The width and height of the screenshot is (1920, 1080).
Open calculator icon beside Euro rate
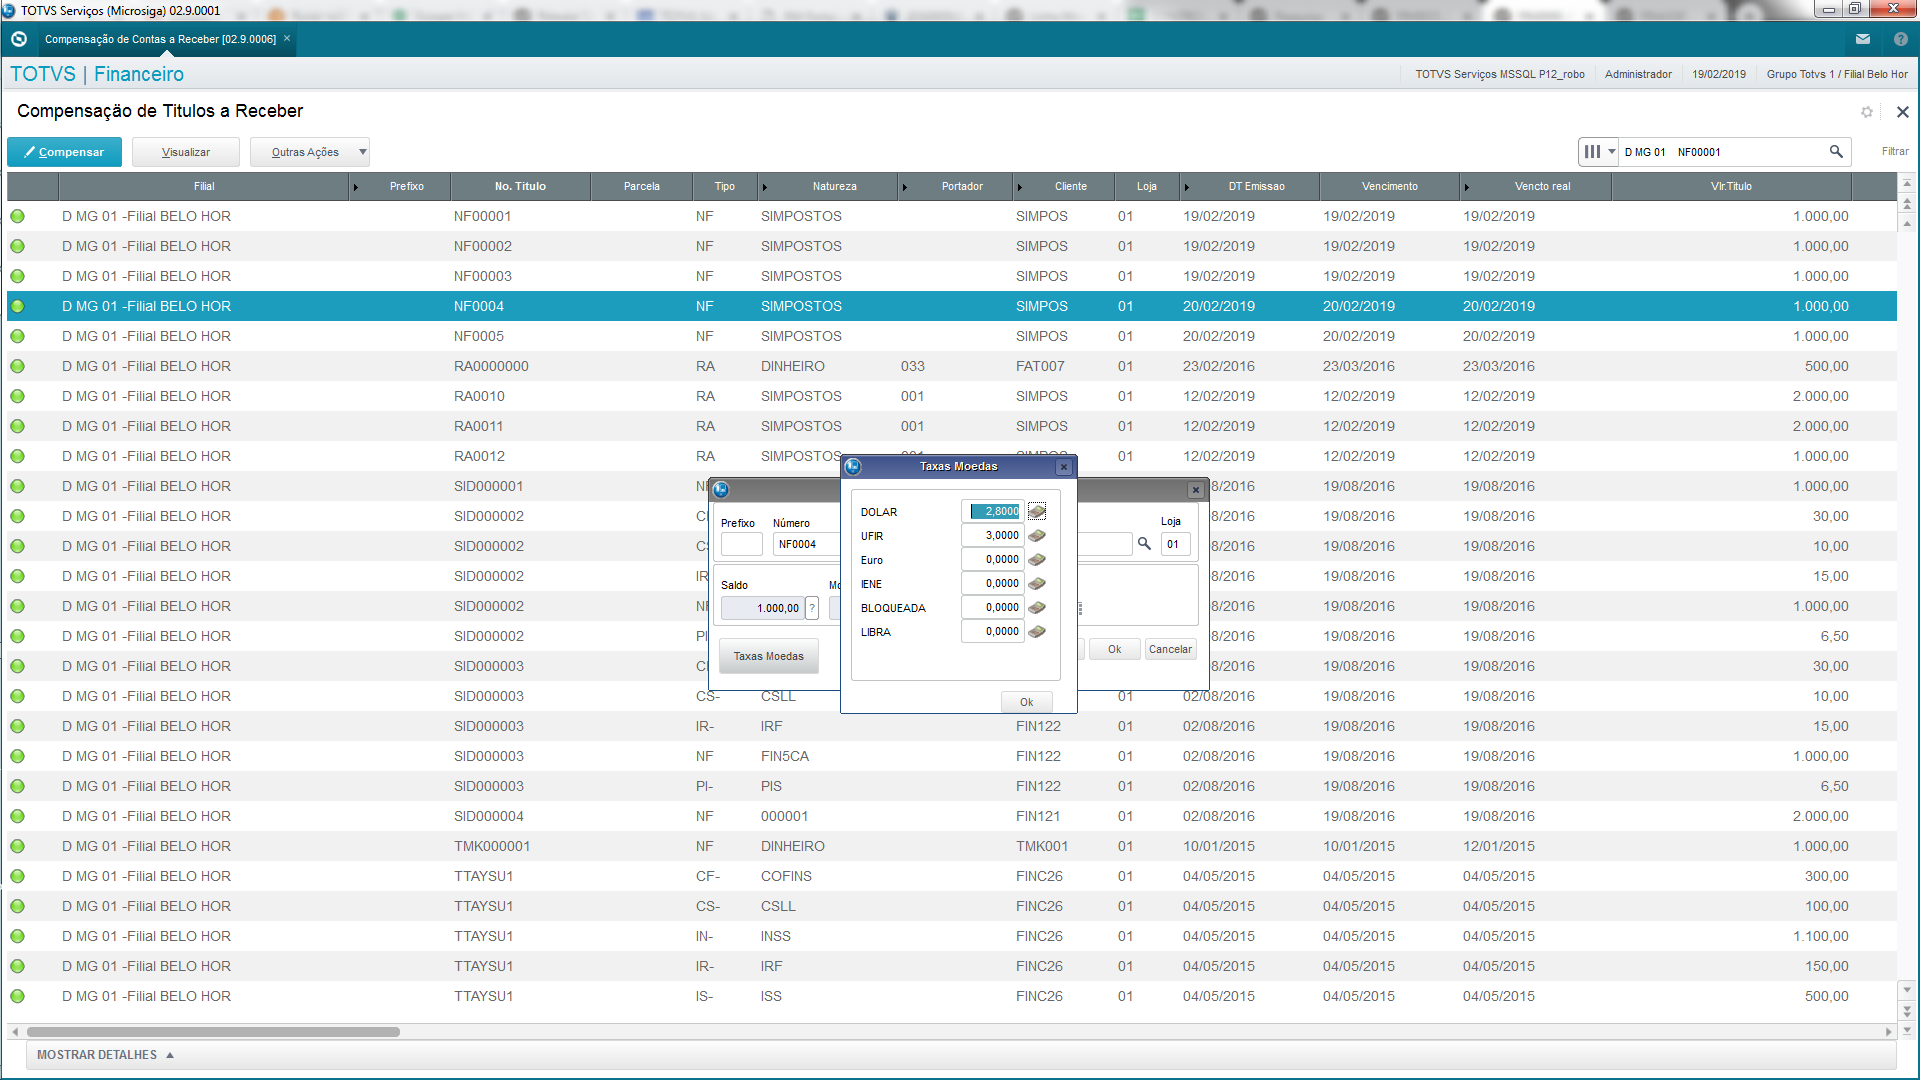pyautogui.click(x=1037, y=560)
